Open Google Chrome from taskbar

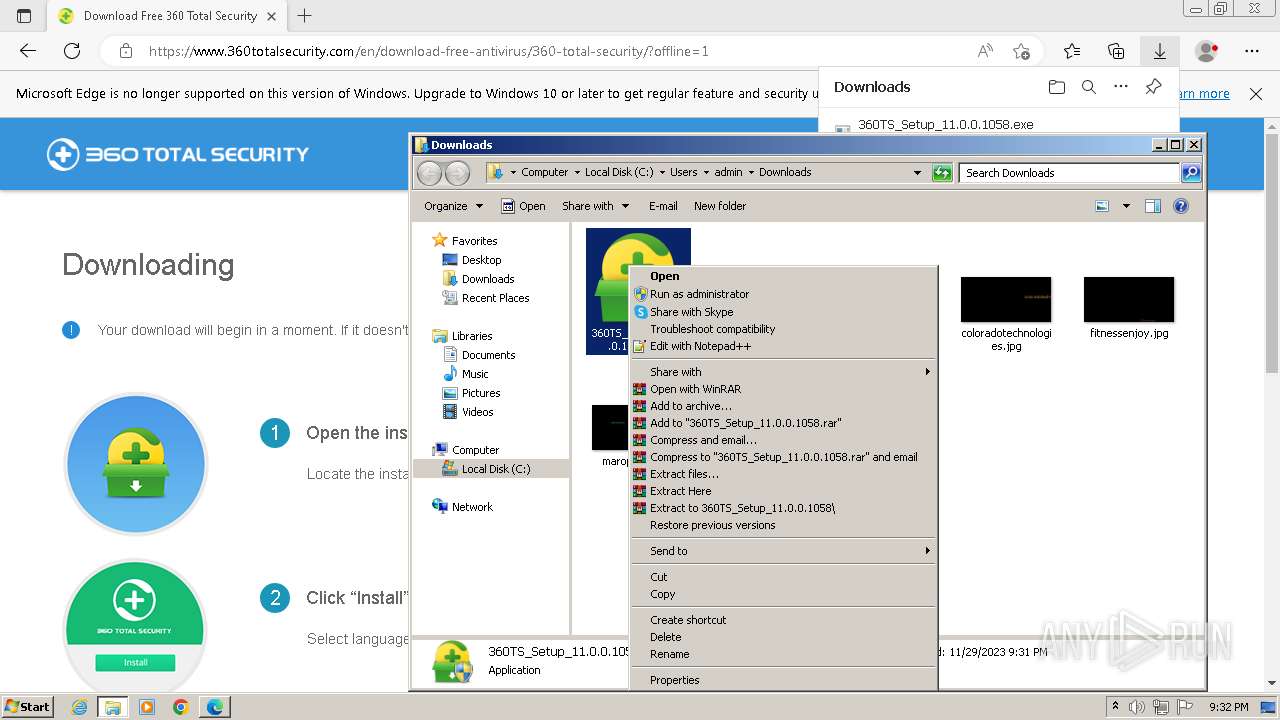point(180,707)
